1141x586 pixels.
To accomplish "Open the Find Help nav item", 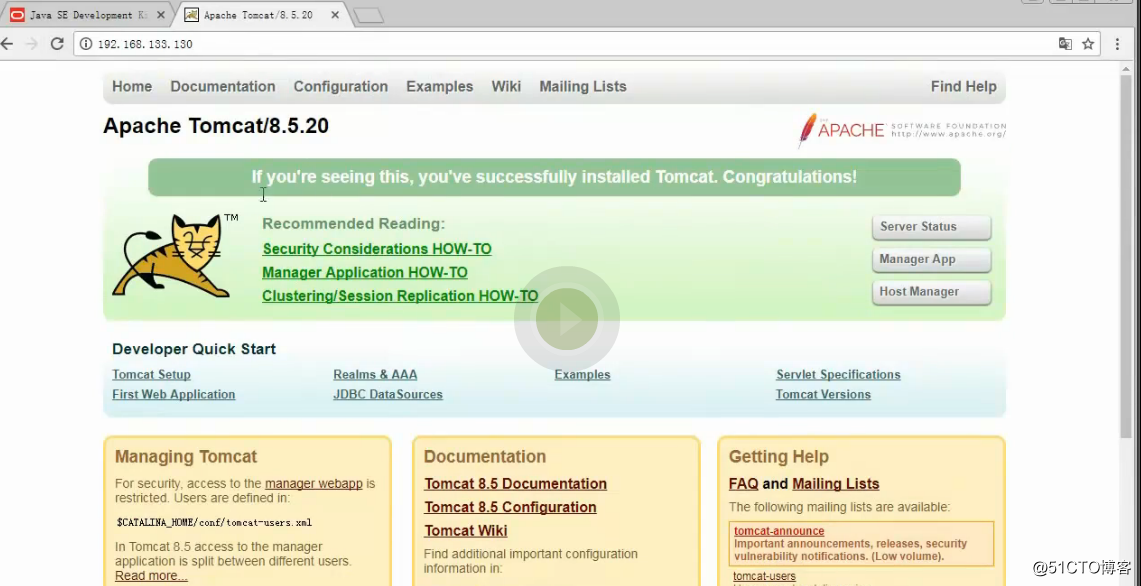I will pyautogui.click(x=963, y=87).
